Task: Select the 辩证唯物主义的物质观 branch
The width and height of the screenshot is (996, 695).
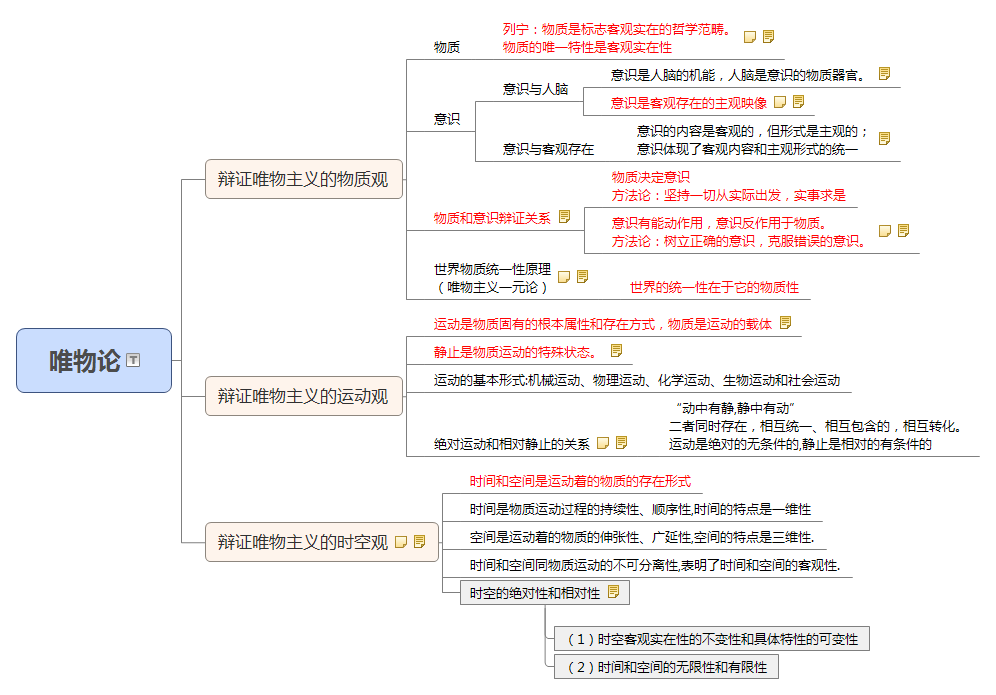Action: 304,178
